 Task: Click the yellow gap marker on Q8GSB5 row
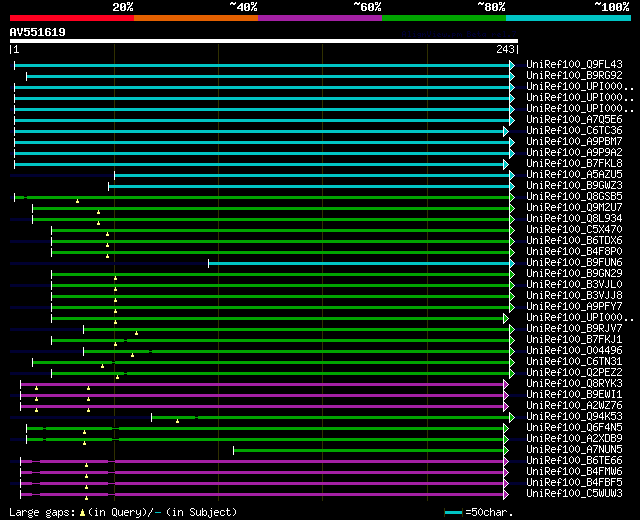[77, 200]
